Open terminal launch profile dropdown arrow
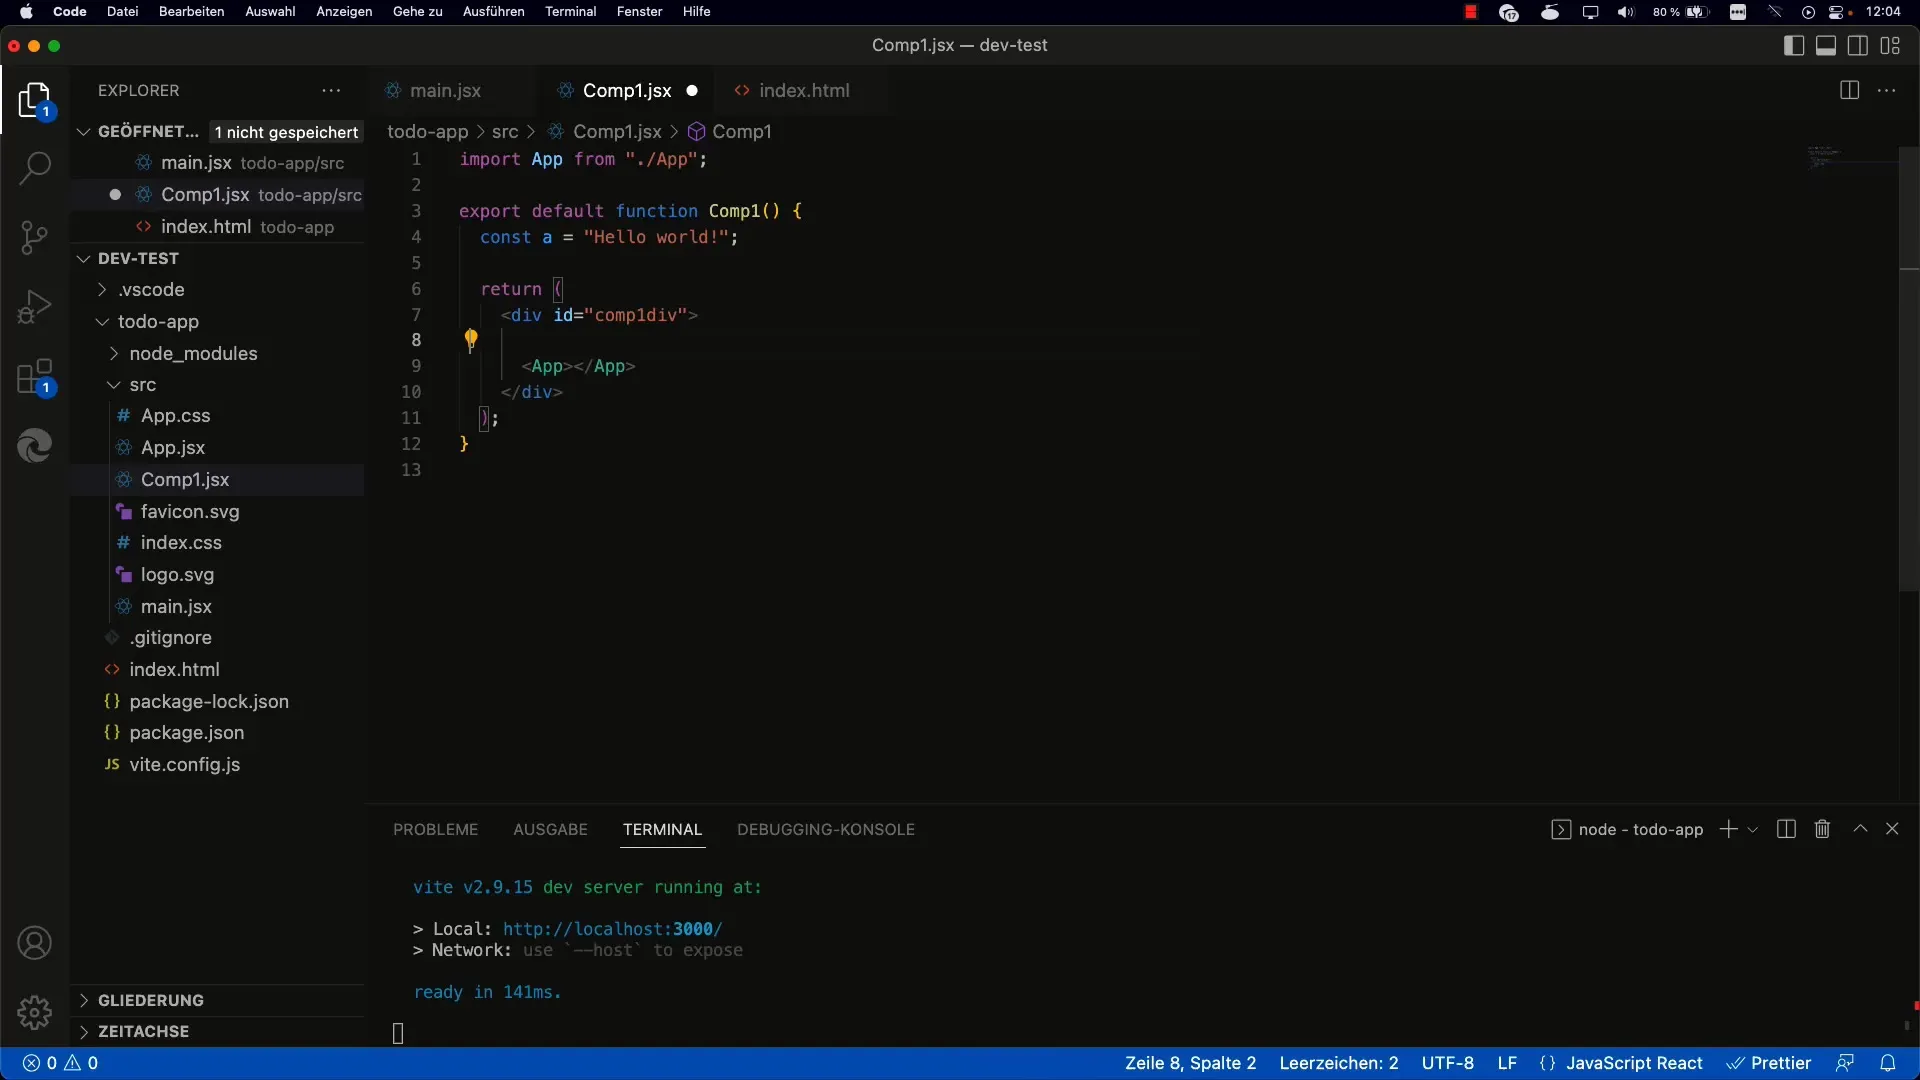Screen dimensions: 1920x1080 [x=1752, y=830]
